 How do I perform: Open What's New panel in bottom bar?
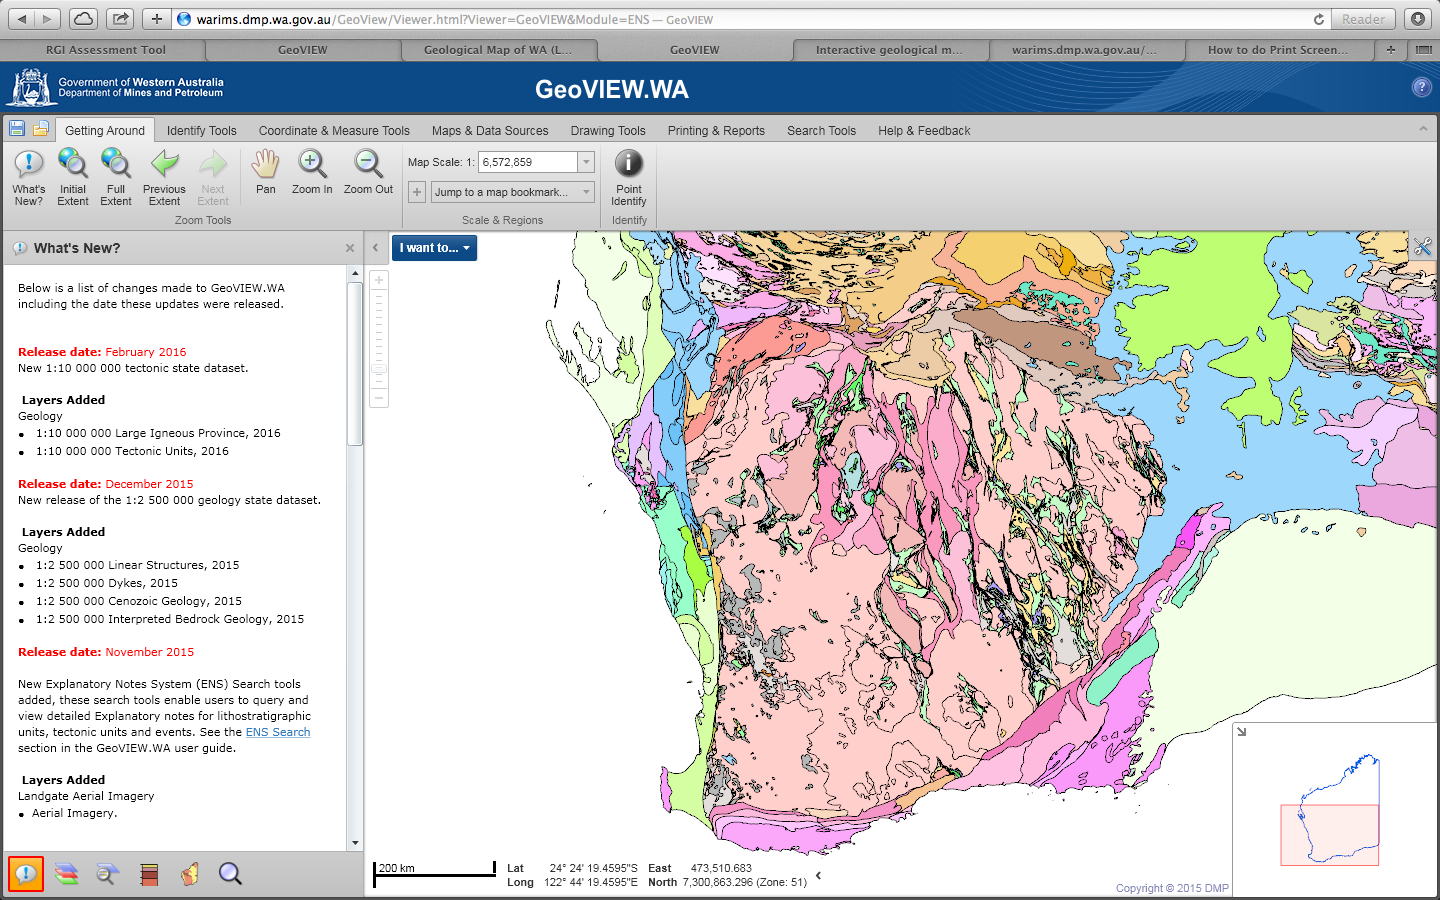pos(26,874)
